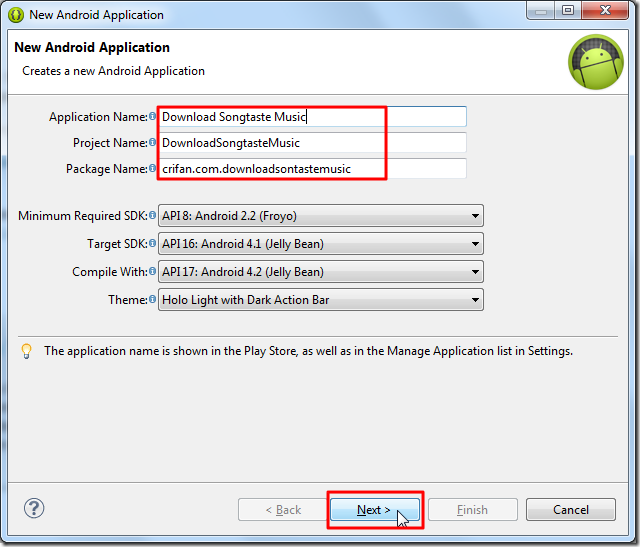The height and width of the screenshot is (547, 640).
Task: Click the info icon beside Minimum Required SDK
Action: pyautogui.click(x=153, y=216)
